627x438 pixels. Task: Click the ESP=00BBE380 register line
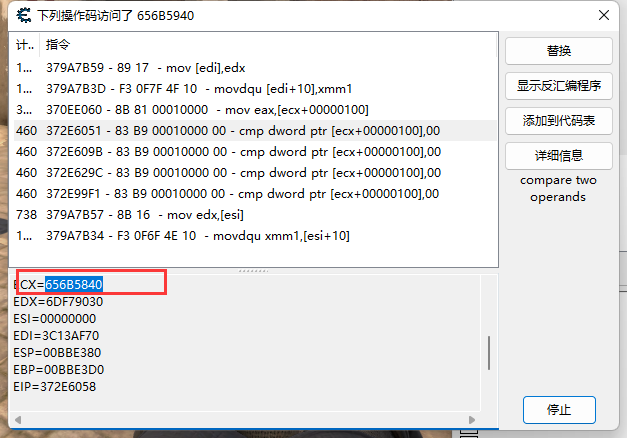click(57, 353)
